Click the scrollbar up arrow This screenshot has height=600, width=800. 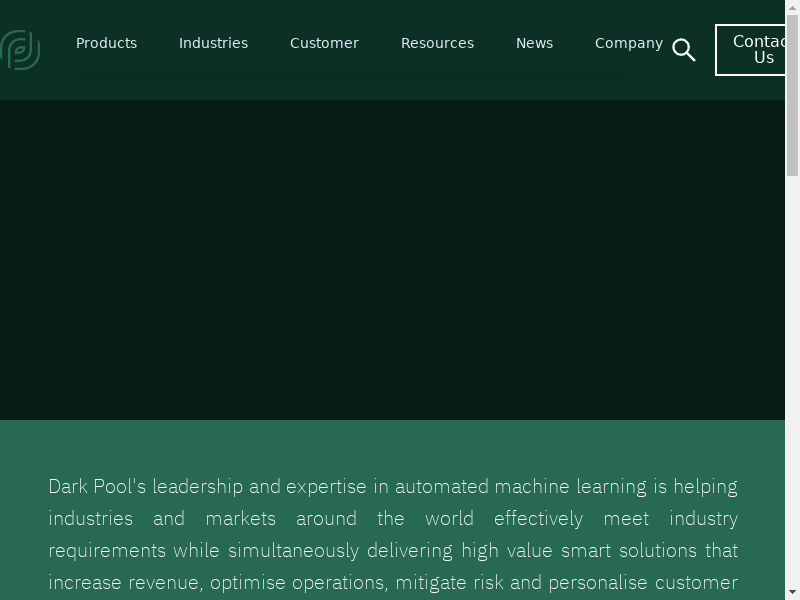tap(792, 7)
